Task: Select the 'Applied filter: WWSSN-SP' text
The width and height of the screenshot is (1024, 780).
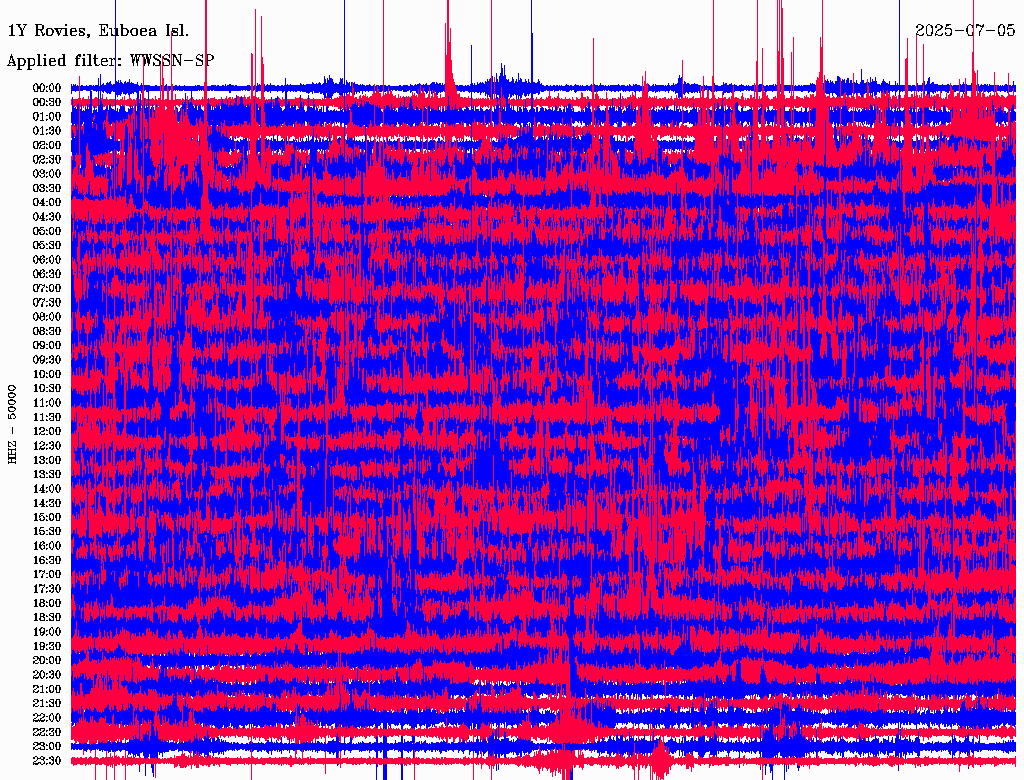Action: point(110,60)
